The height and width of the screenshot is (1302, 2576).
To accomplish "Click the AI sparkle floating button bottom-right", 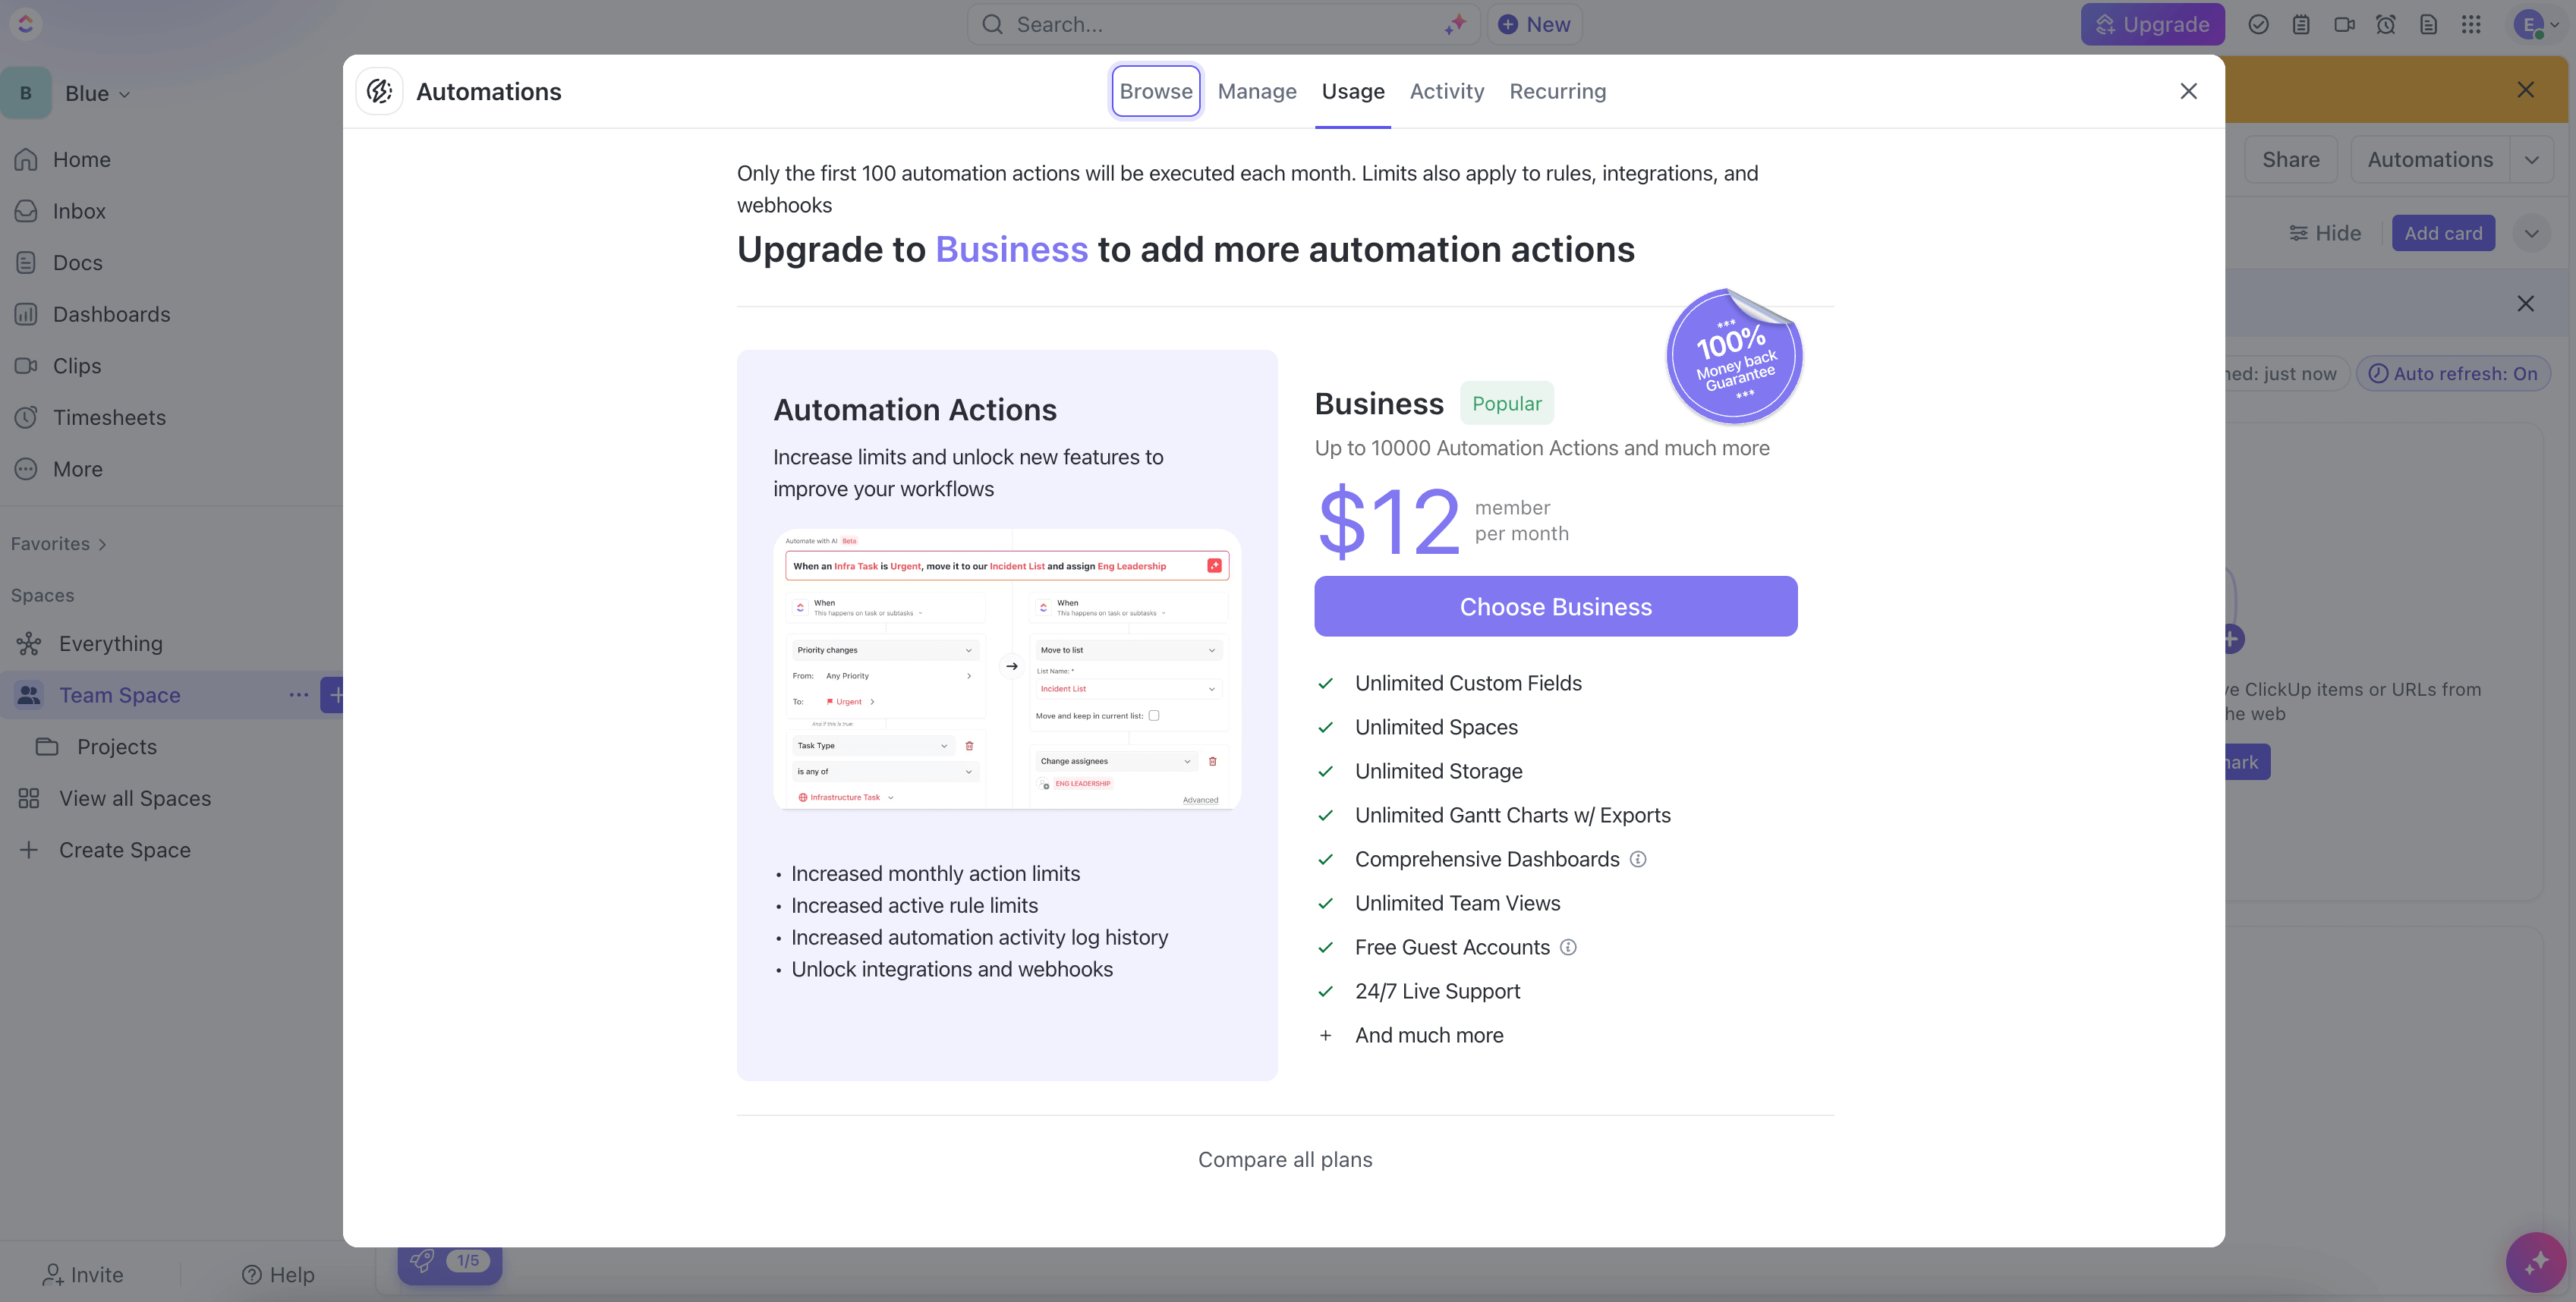I will [2536, 1262].
